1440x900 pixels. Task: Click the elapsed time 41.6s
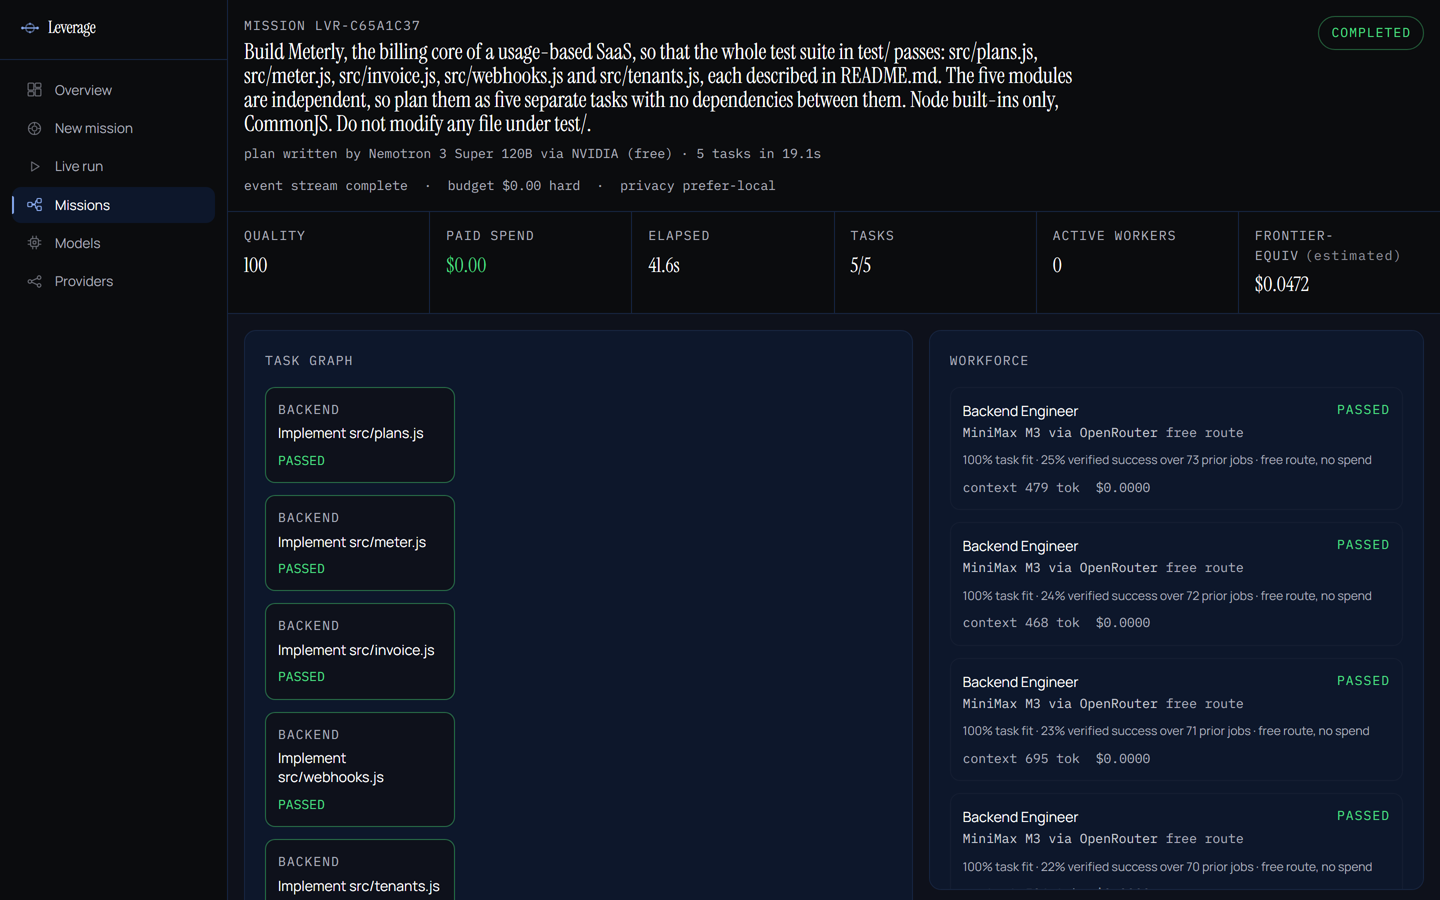(x=664, y=265)
